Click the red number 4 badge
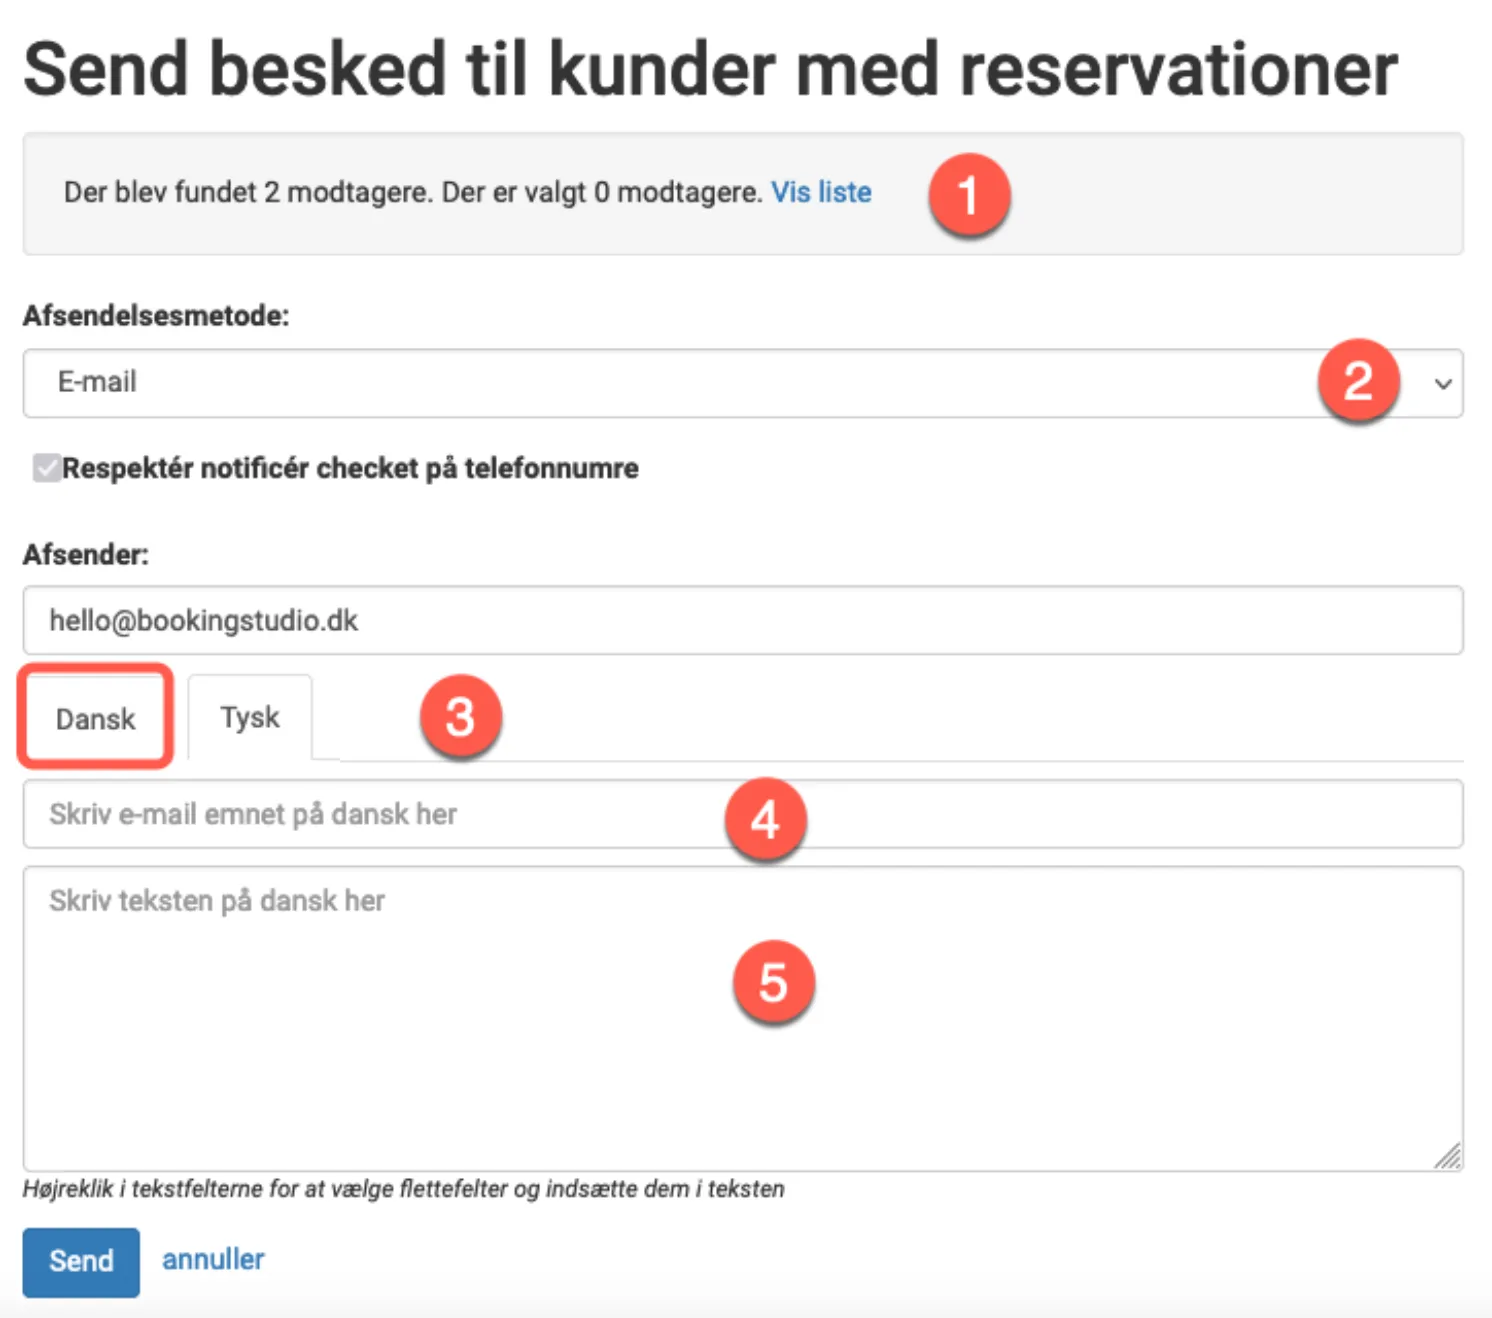The height and width of the screenshot is (1318, 1492). 765,820
